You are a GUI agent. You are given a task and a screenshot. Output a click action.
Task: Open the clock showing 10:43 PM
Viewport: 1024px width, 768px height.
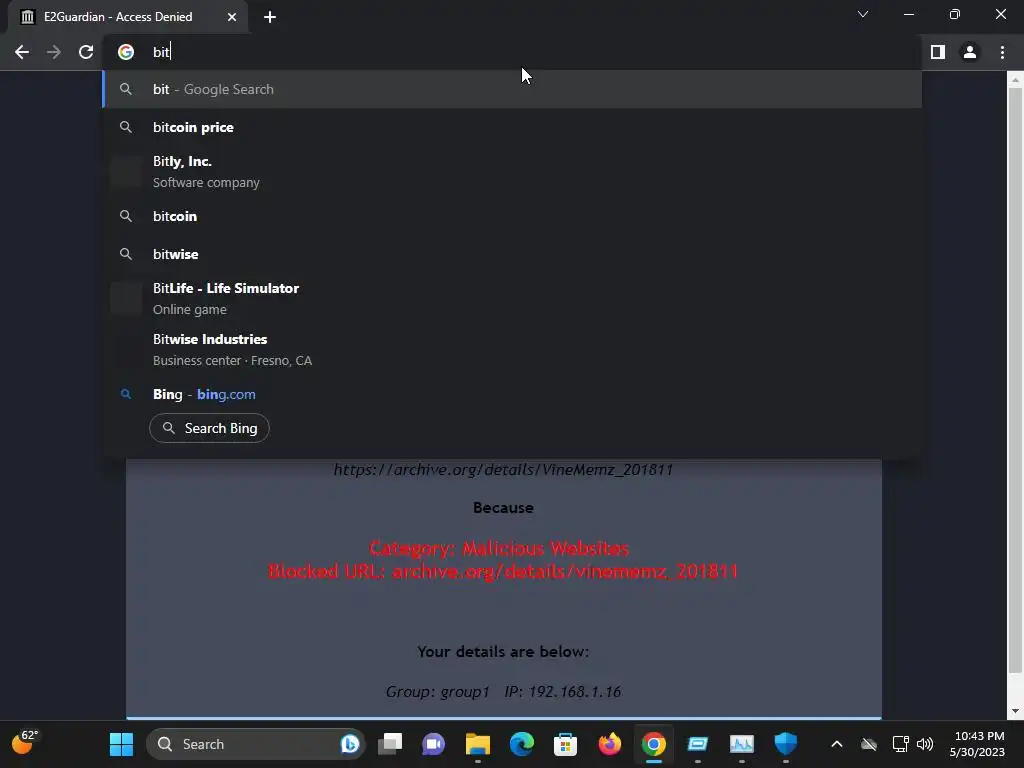[977, 744]
